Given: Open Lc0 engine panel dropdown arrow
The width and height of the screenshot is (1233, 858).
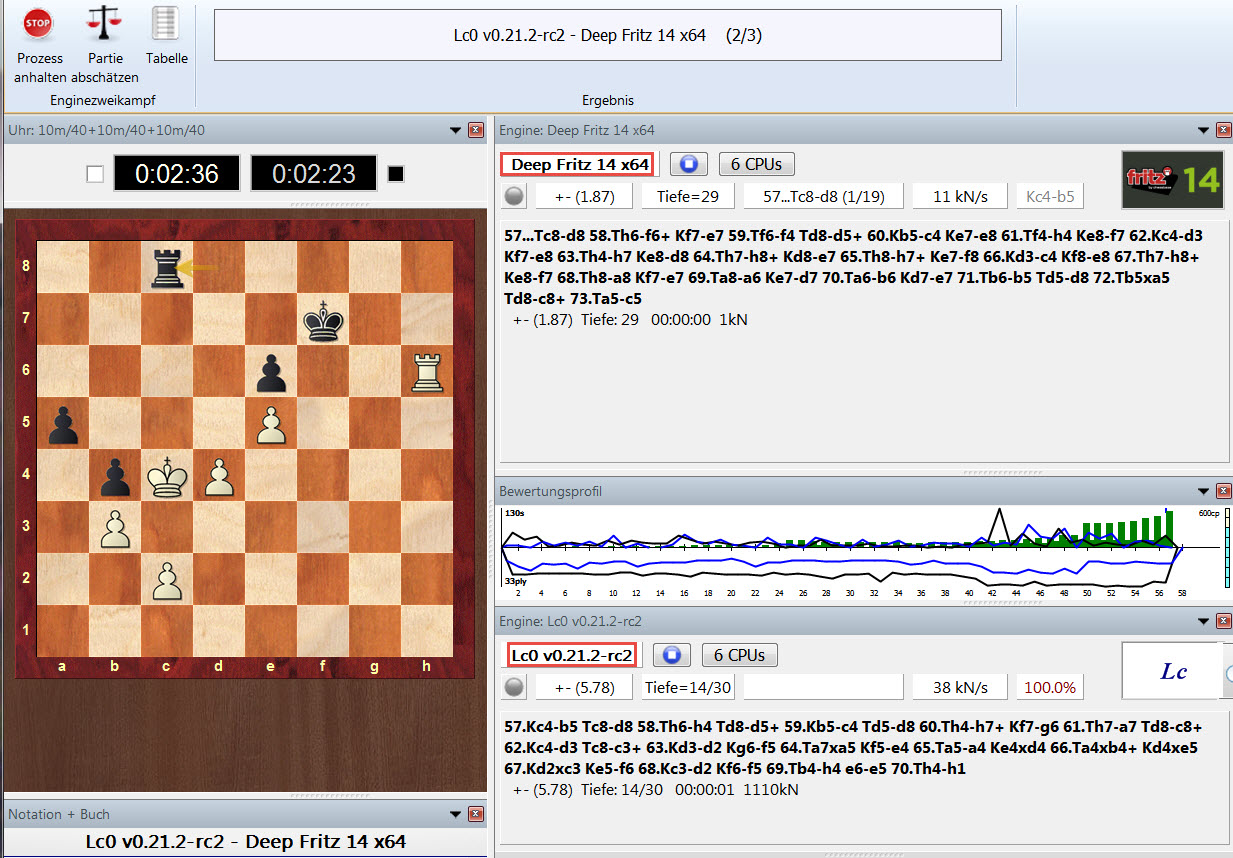Looking at the screenshot, I should [1203, 621].
